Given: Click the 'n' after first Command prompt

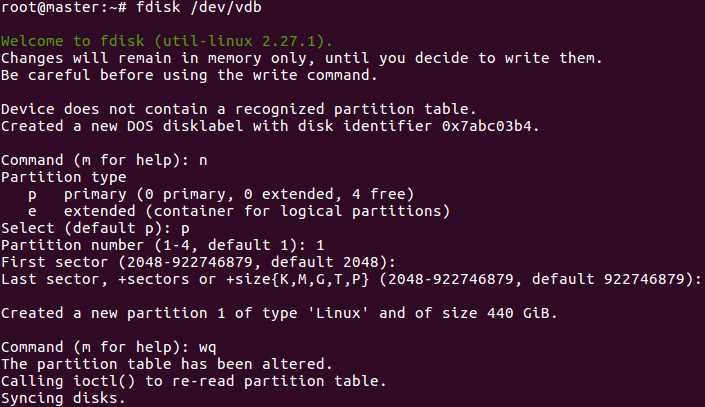Looking at the screenshot, I should coord(203,161).
